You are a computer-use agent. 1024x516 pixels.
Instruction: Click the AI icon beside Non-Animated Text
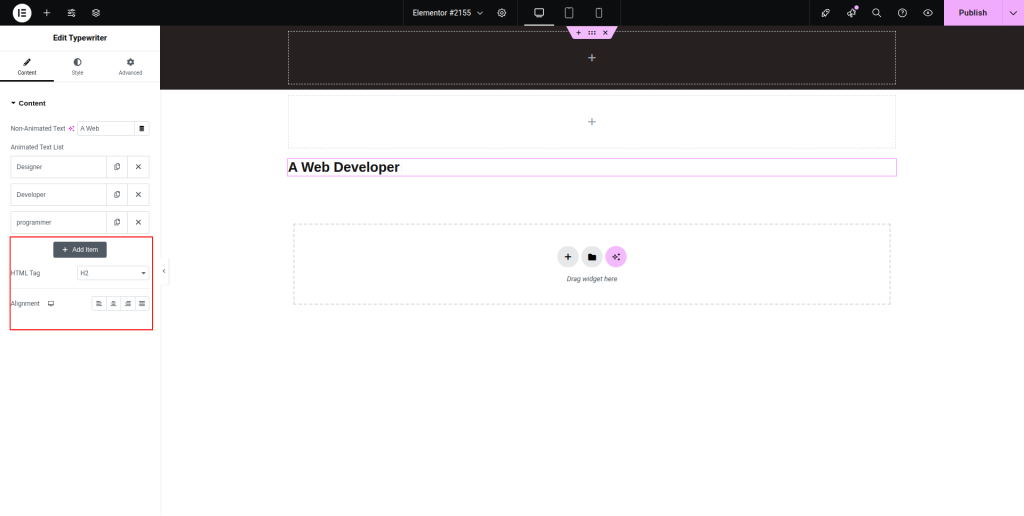coord(71,129)
